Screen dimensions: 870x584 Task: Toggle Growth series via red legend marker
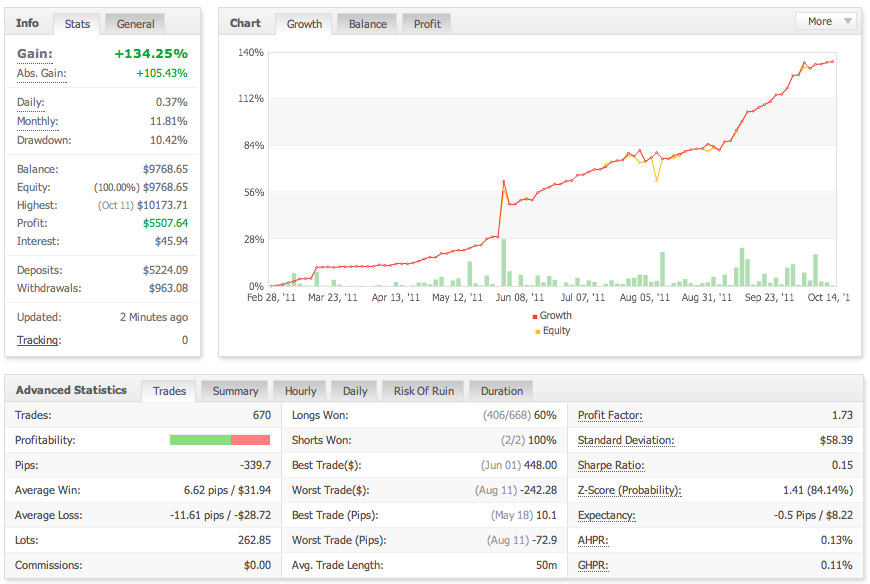tap(535, 316)
